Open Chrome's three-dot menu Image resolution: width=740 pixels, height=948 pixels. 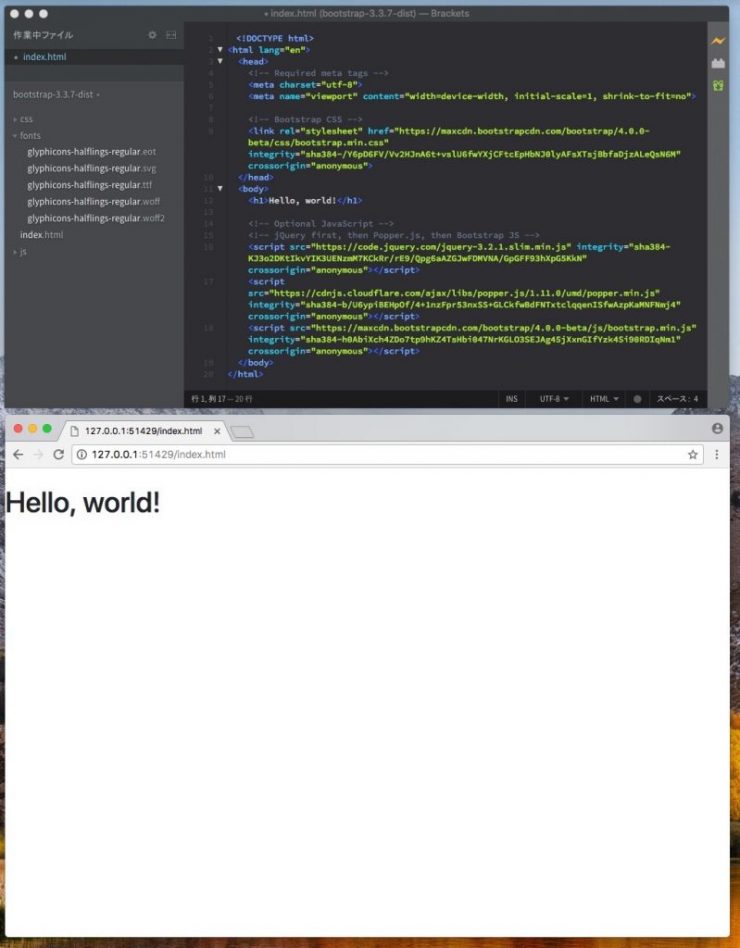coord(716,454)
